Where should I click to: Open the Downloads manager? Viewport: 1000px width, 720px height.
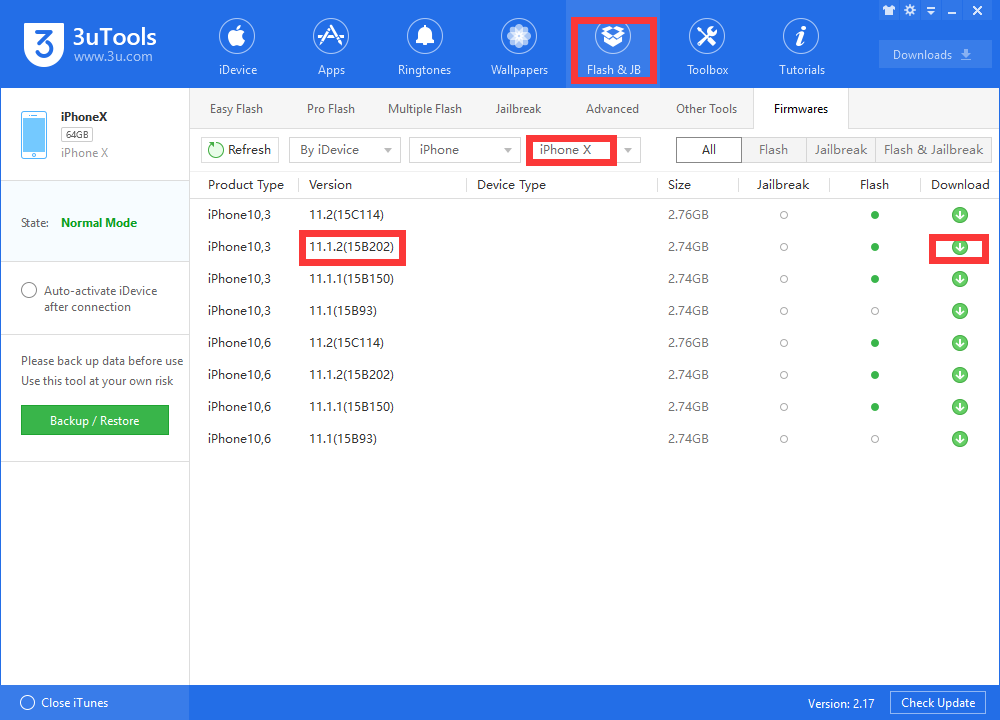(x=934, y=55)
